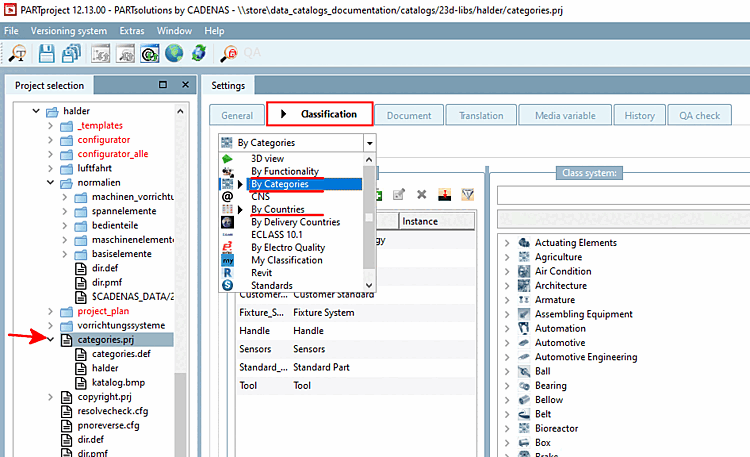Screen dimensions: 750x457
Task: Click the grey X delete icon in class toolbar
Action: coord(421,194)
